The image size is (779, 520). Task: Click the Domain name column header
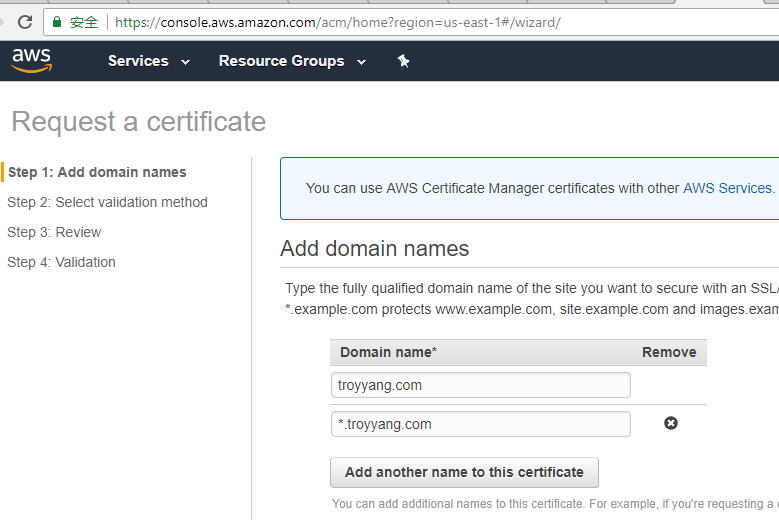[x=388, y=352]
